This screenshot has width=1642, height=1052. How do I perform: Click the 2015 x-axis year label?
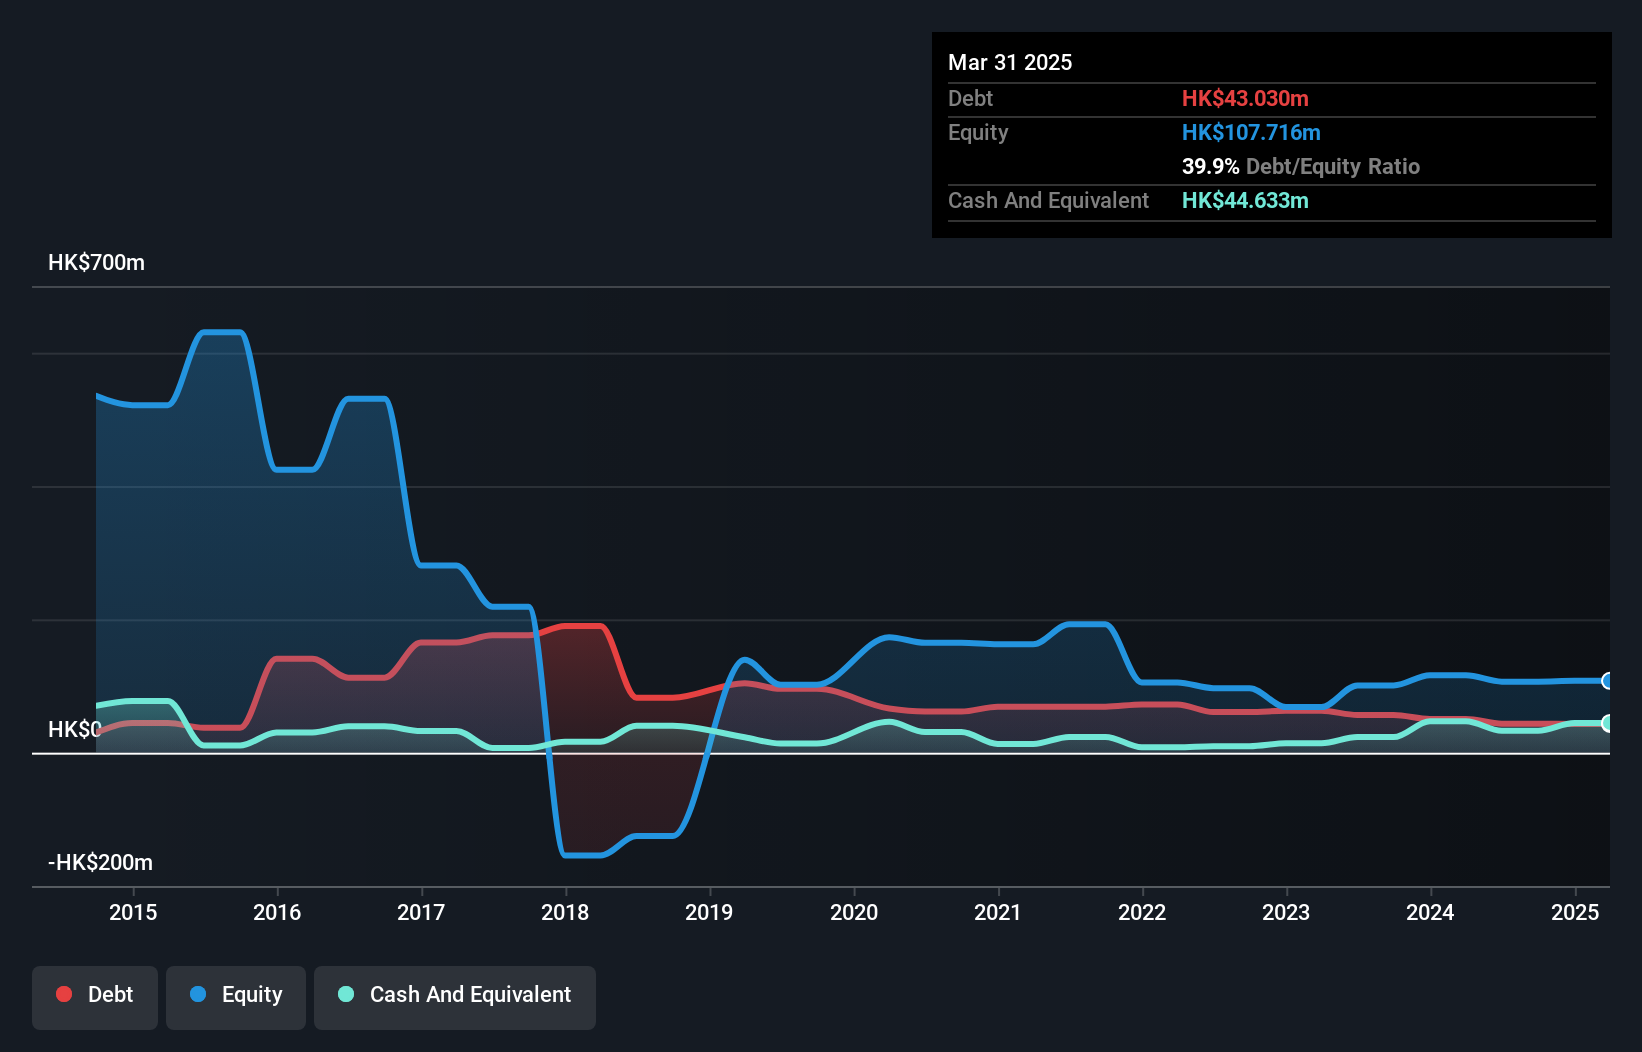133,912
